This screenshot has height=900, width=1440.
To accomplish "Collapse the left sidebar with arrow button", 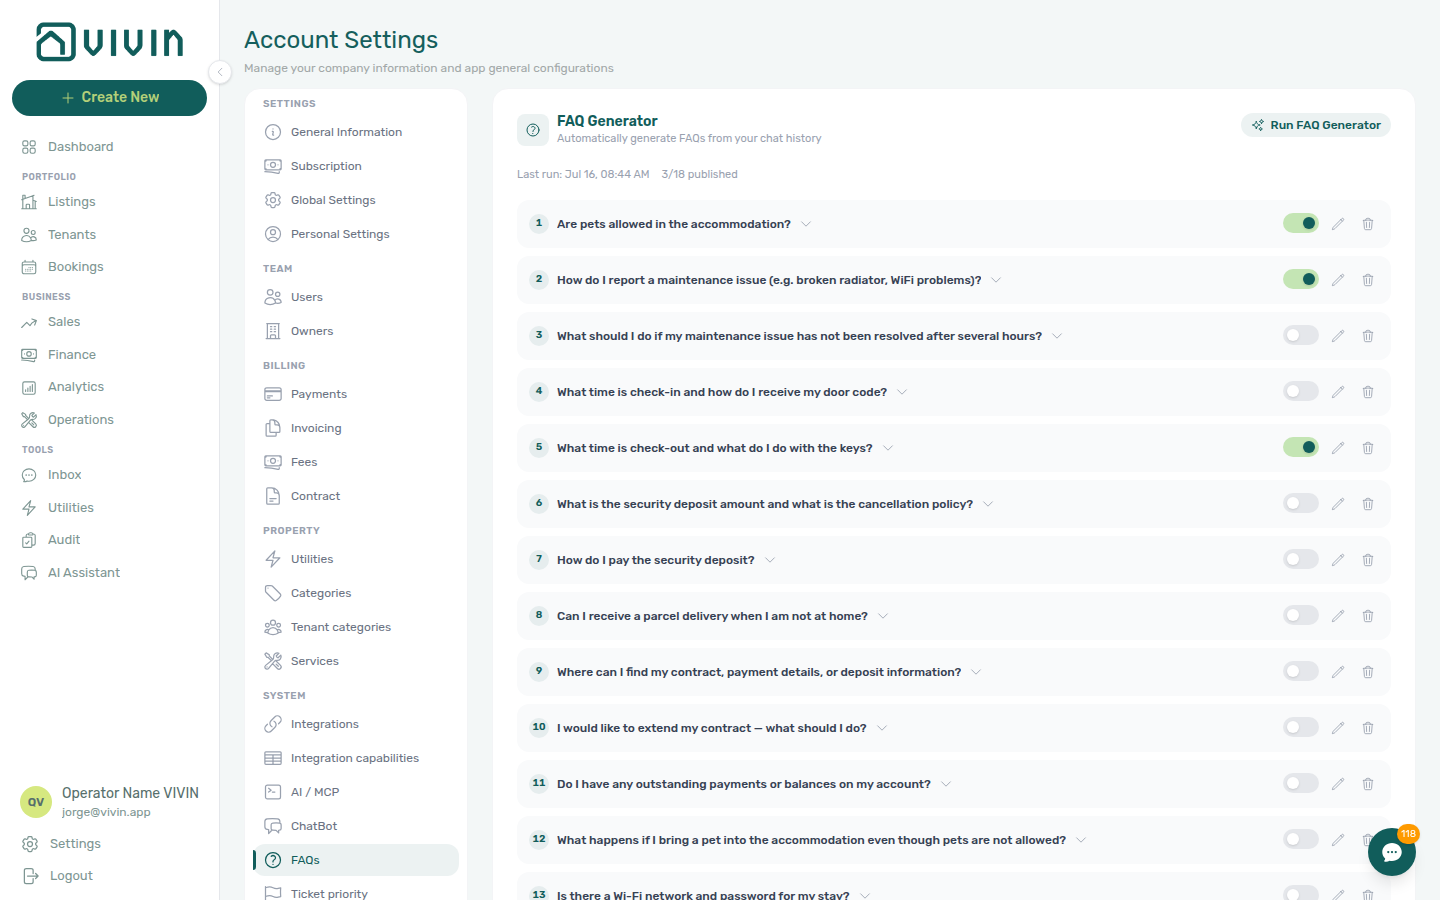I will pyautogui.click(x=220, y=71).
